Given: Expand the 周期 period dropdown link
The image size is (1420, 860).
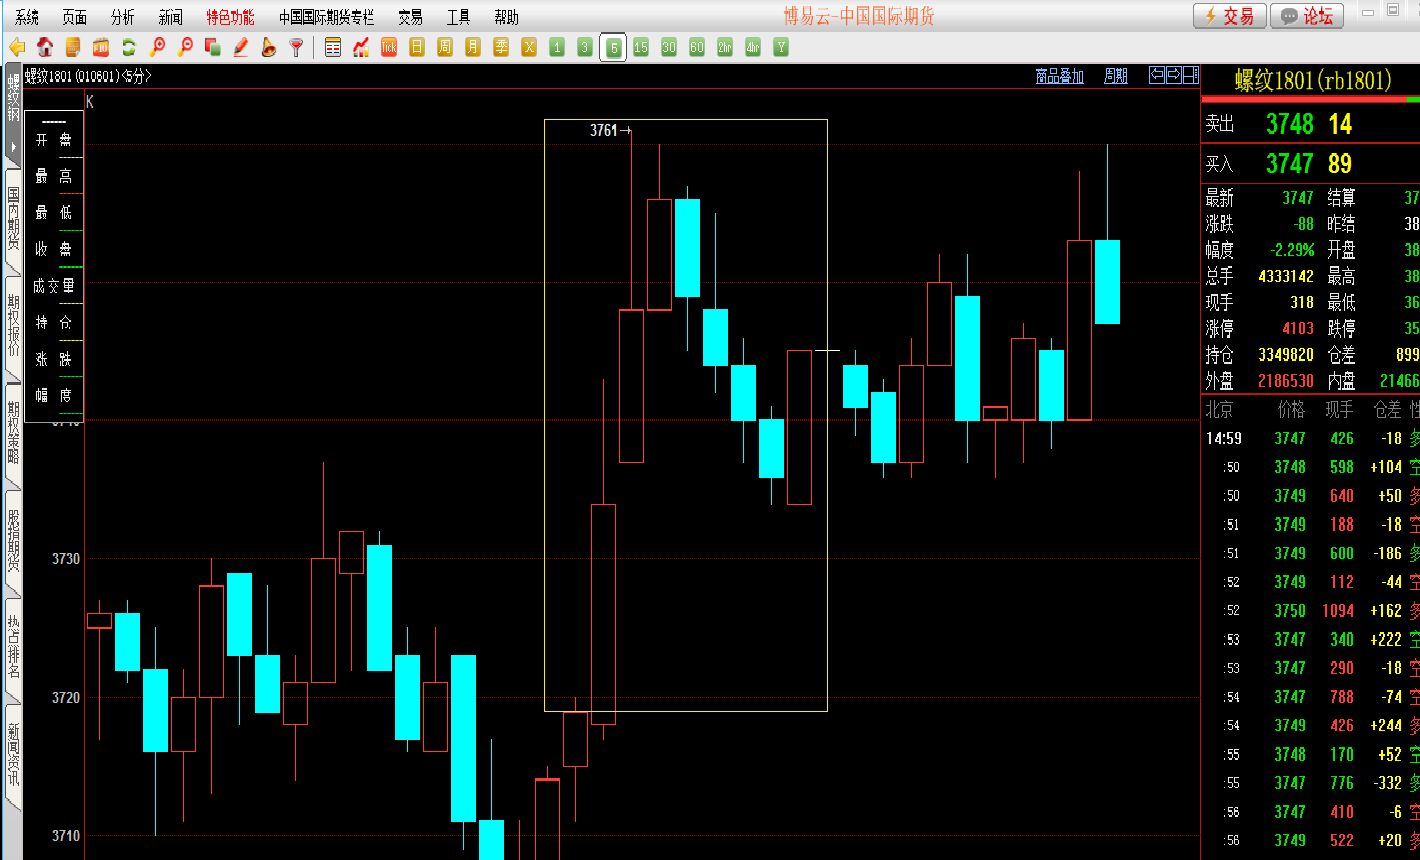Looking at the screenshot, I should (x=1115, y=76).
